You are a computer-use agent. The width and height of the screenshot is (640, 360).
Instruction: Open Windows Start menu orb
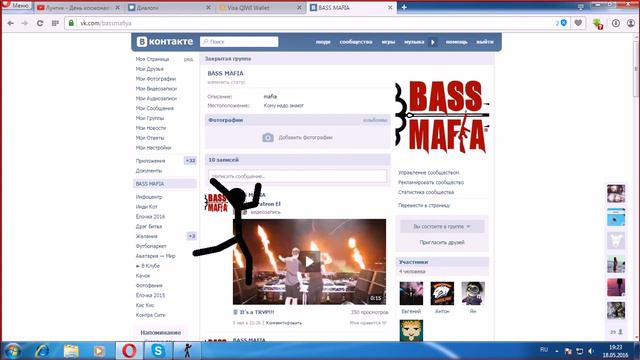(x=12, y=351)
